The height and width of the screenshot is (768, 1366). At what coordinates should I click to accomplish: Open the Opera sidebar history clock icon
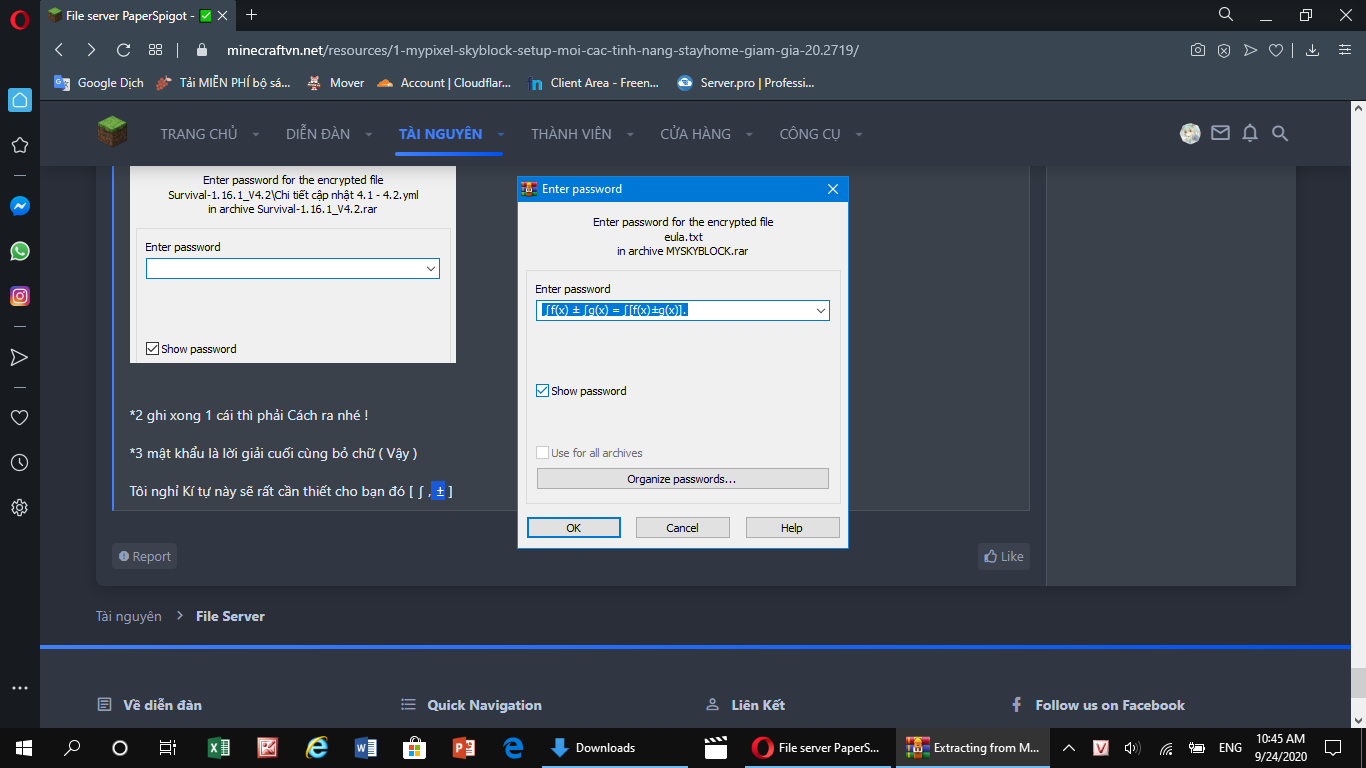point(19,462)
